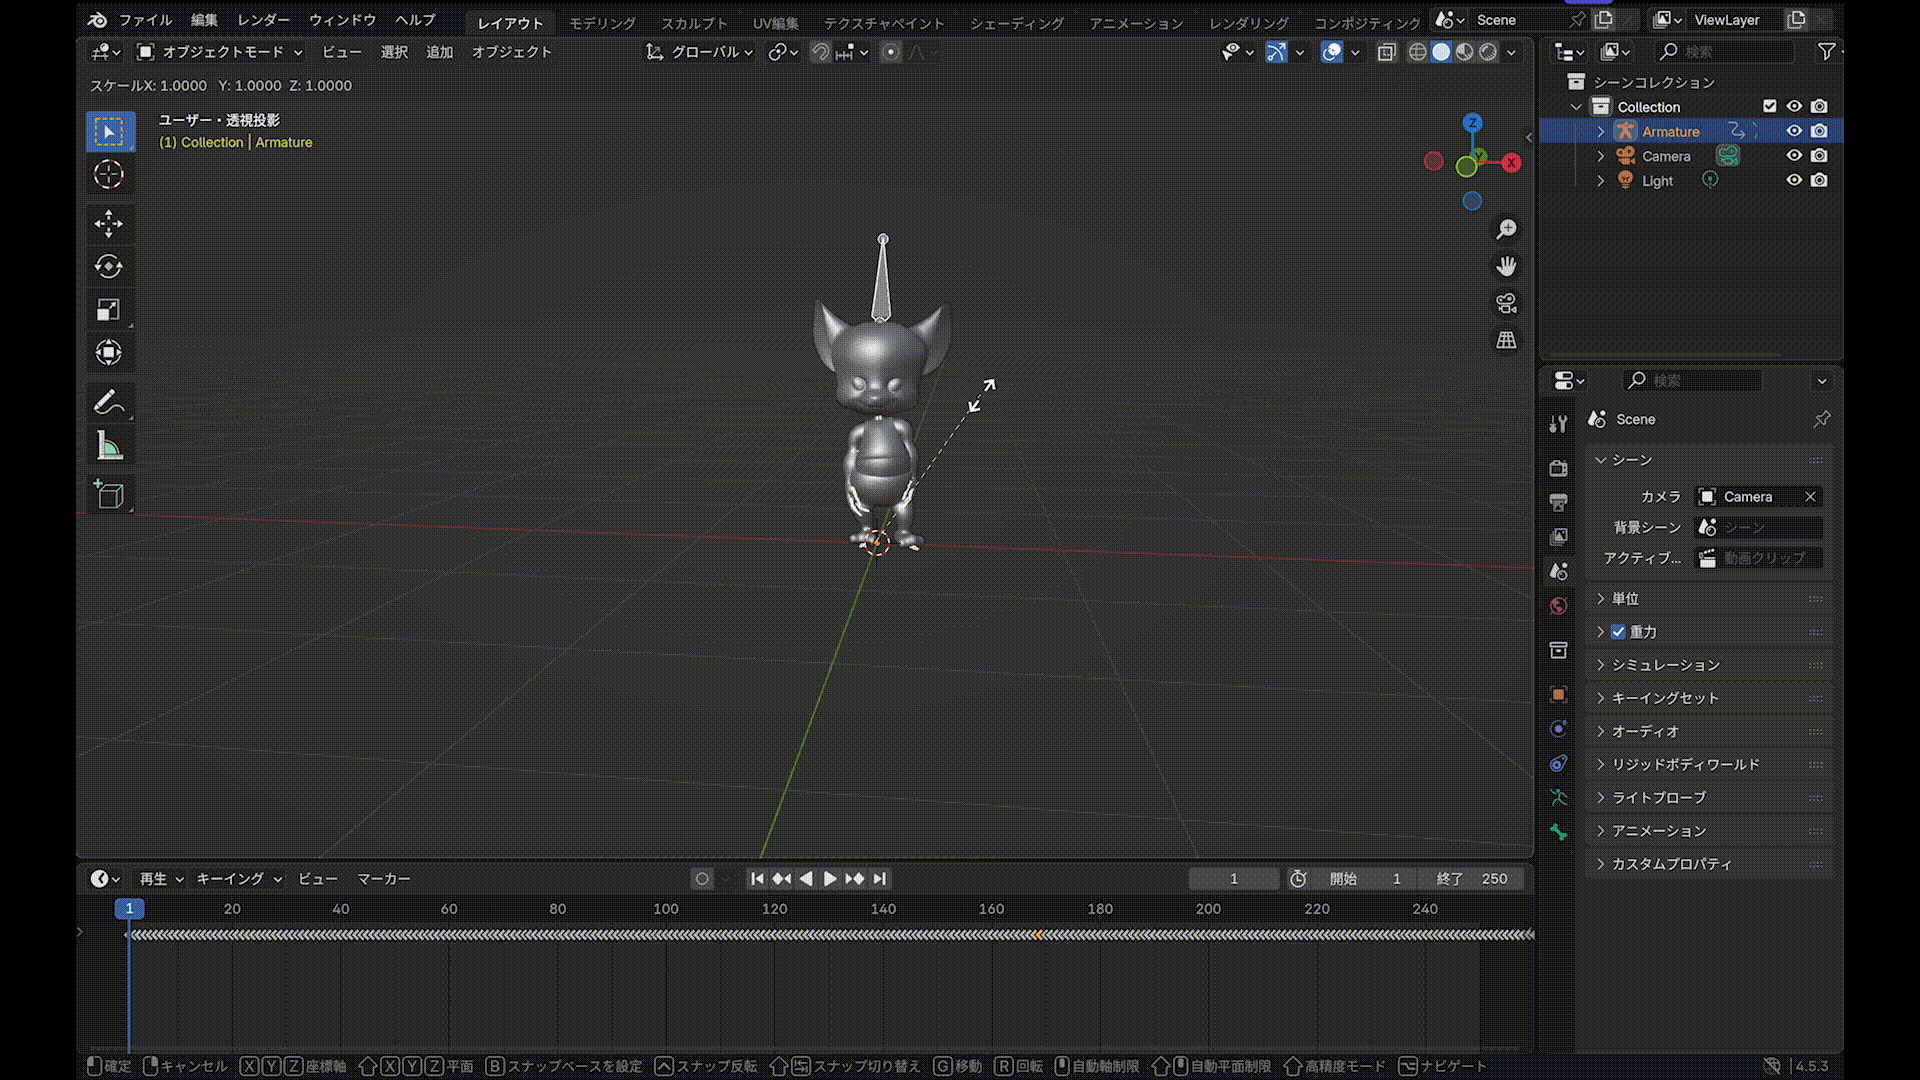The height and width of the screenshot is (1080, 1920).
Task: Switch to the モデリング workspace tab
Action: [x=602, y=22]
